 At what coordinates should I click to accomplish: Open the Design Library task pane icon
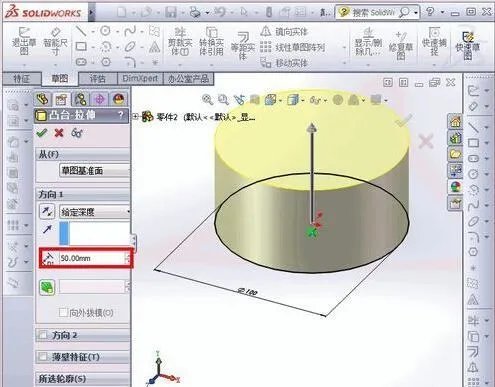click(x=455, y=138)
